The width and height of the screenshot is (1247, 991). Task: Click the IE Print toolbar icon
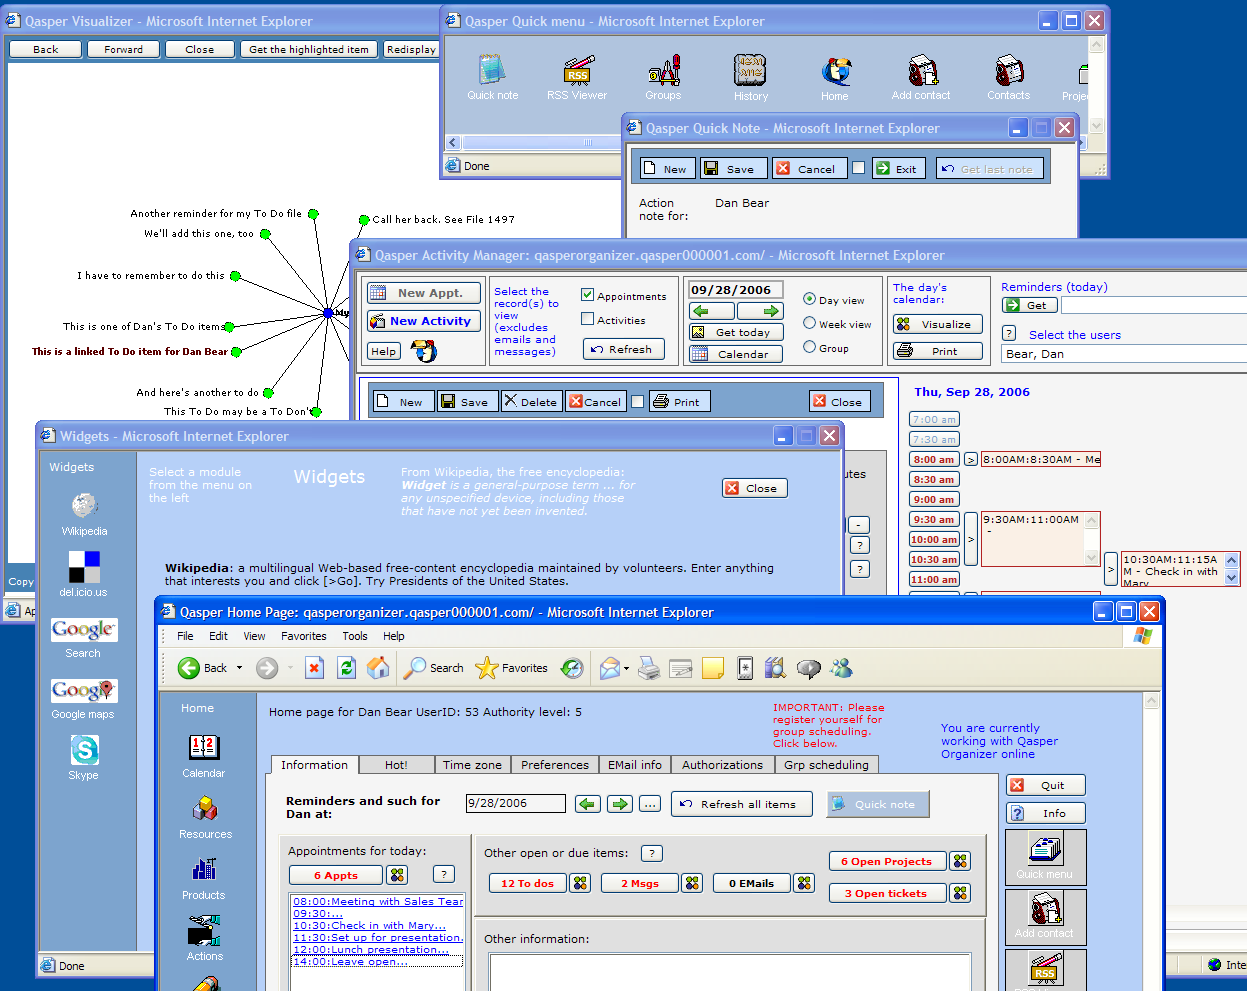pos(649,668)
